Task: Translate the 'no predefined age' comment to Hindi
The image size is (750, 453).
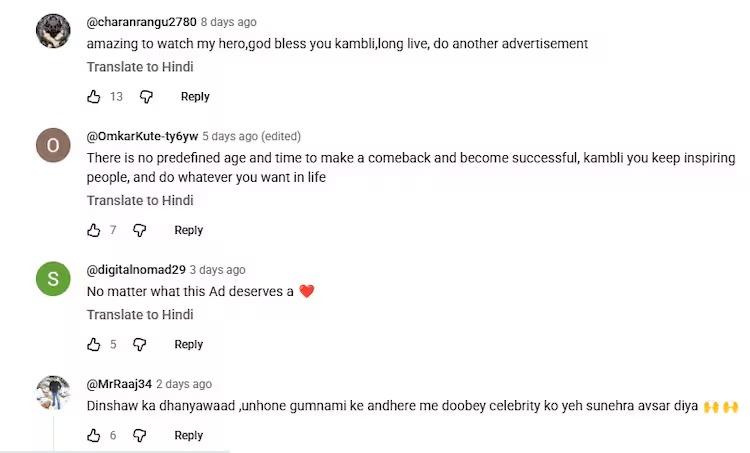Action: coord(140,201)
